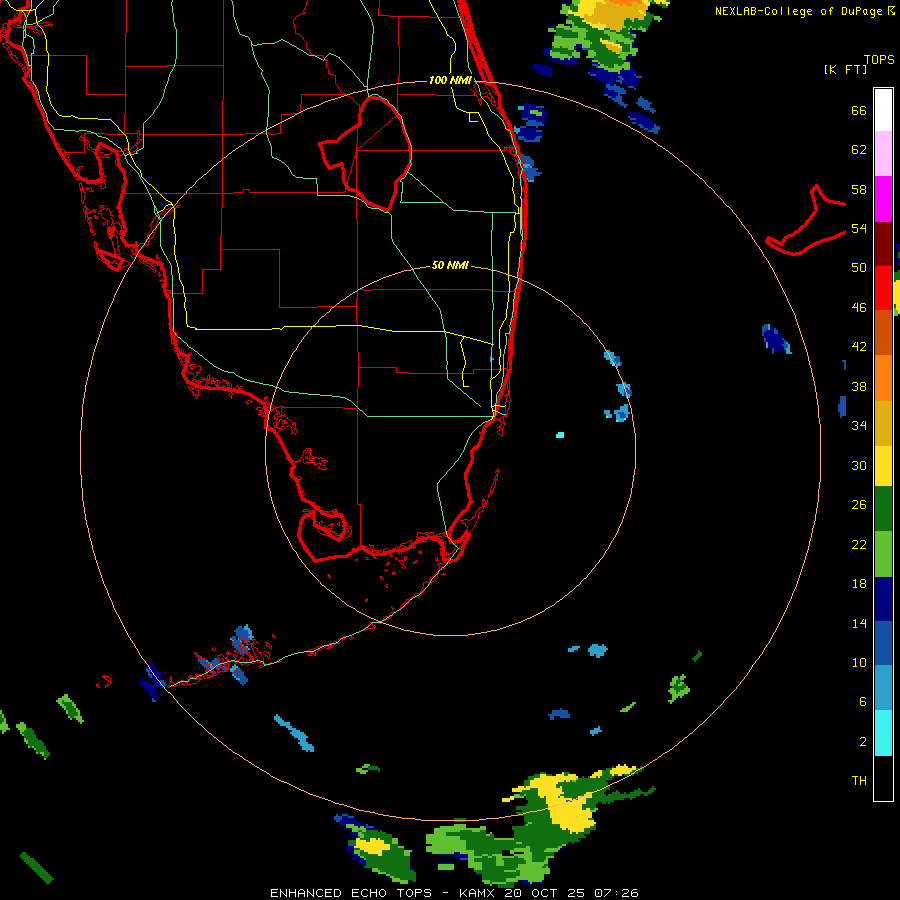Screen dimensions: 900x900
Task: Click the "2" legend value
Action: click(863, 742)
